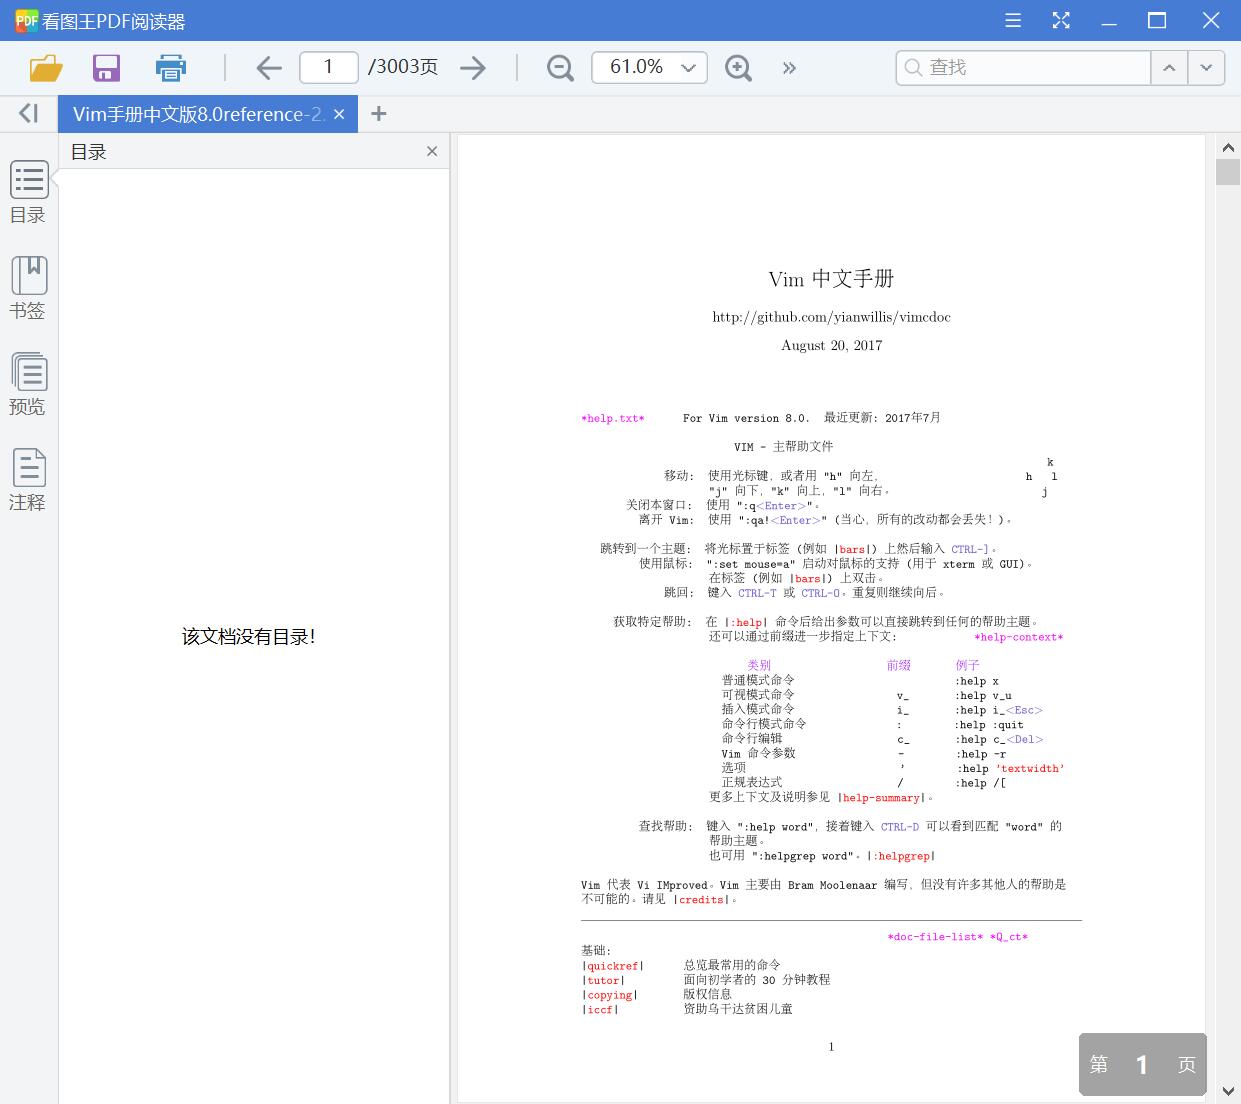This screenshot has height=1104, width=1241.
Task: Add a new tab with plus button
Action: (x=378, y=114)
